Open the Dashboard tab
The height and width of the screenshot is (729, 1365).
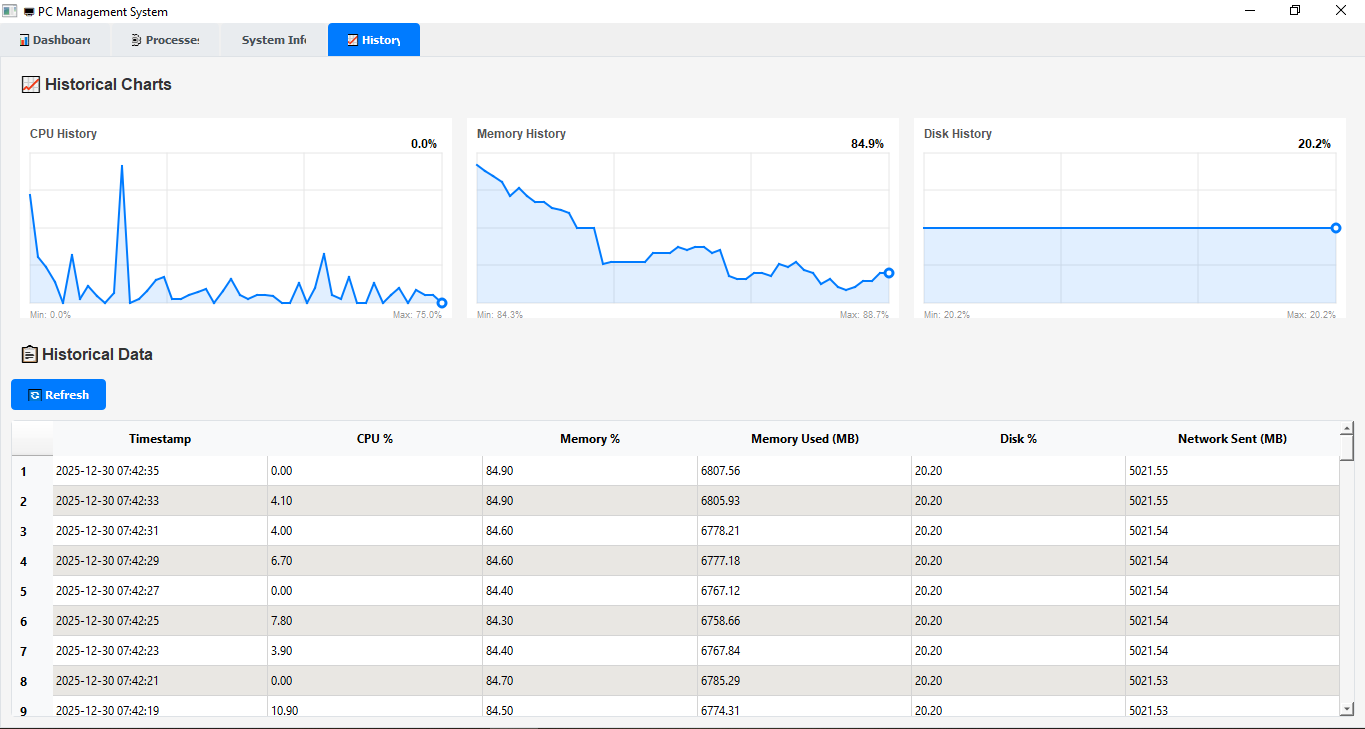pos(55,40)
